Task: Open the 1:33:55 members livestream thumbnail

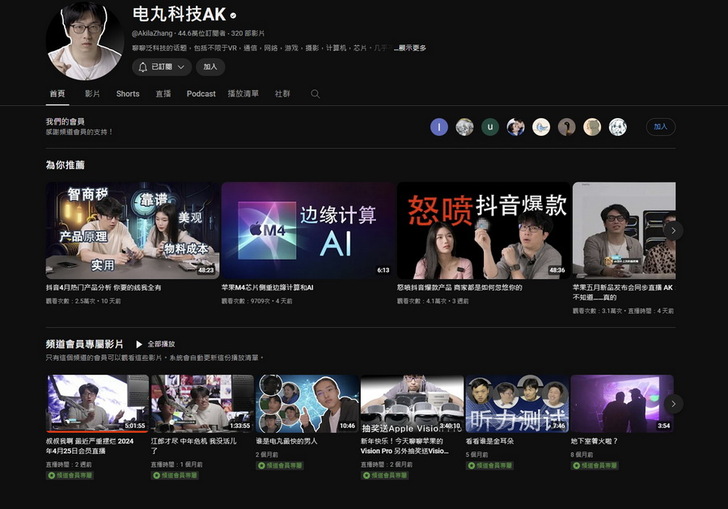Action: tap(202, 404)
